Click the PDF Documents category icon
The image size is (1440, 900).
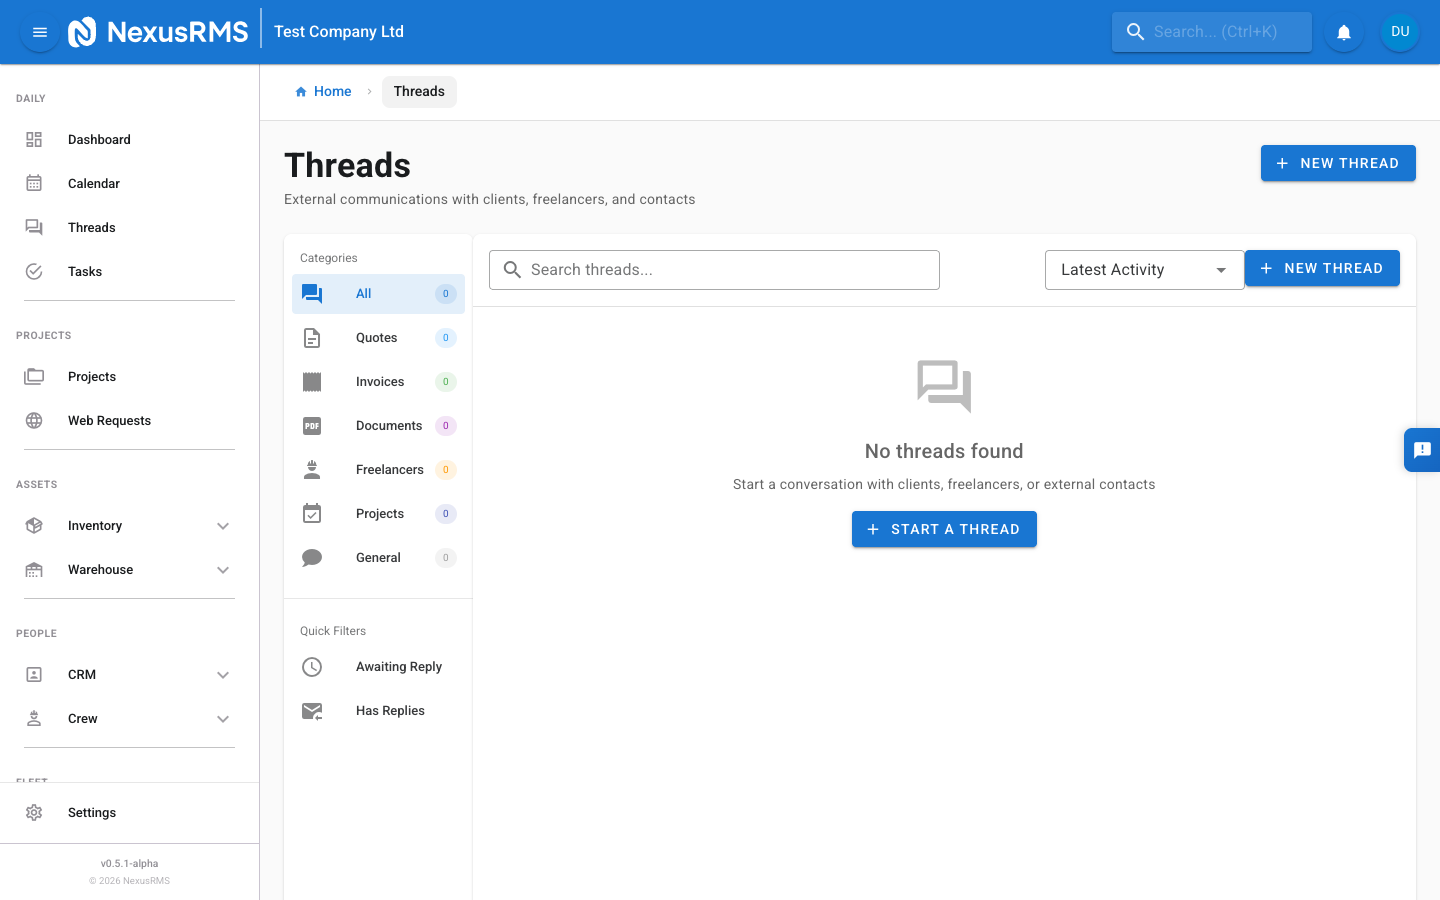pyautogui.click(x=311, y=425)
